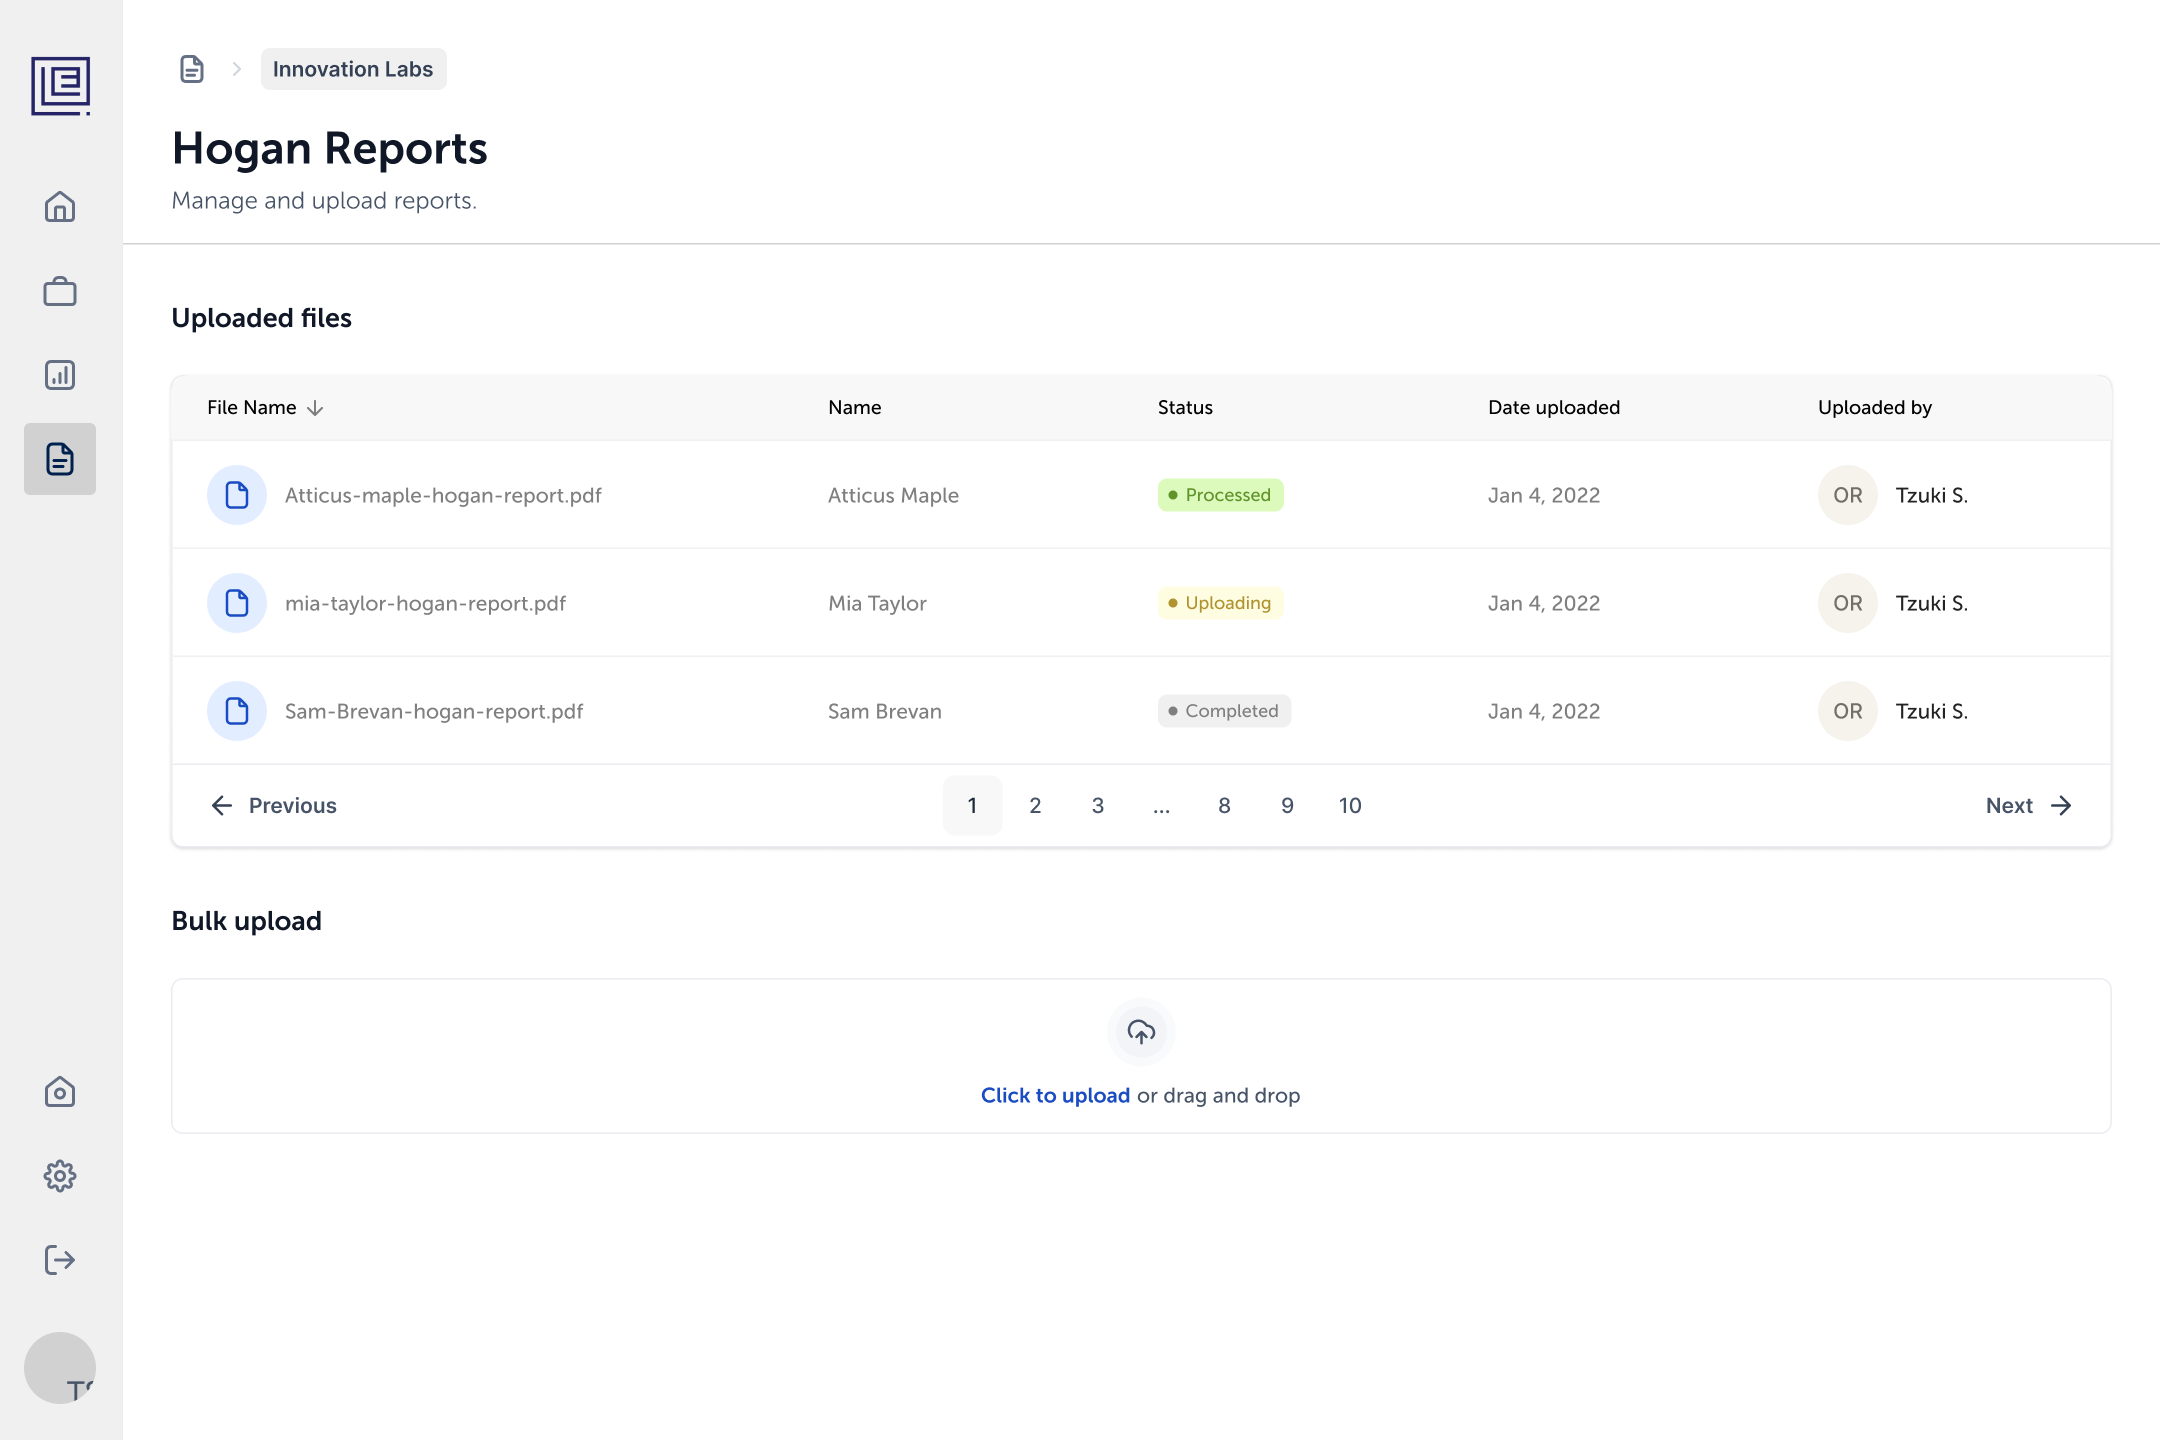Viewport: 2160px width, 1440px height.
Task: Go to Previous page
Action: (x=273, y=806)
